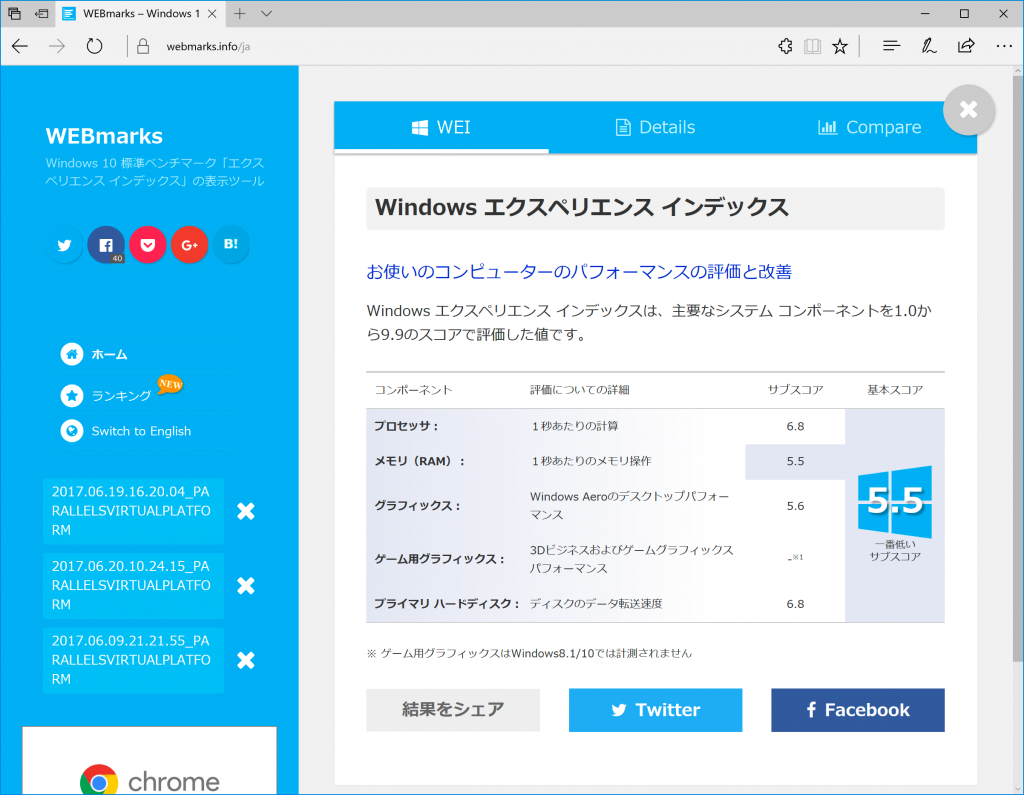Delete the 2017.06.19.16.20.04 result
The width and height of the screenshot is (1024, 795).
click(246, 511)
